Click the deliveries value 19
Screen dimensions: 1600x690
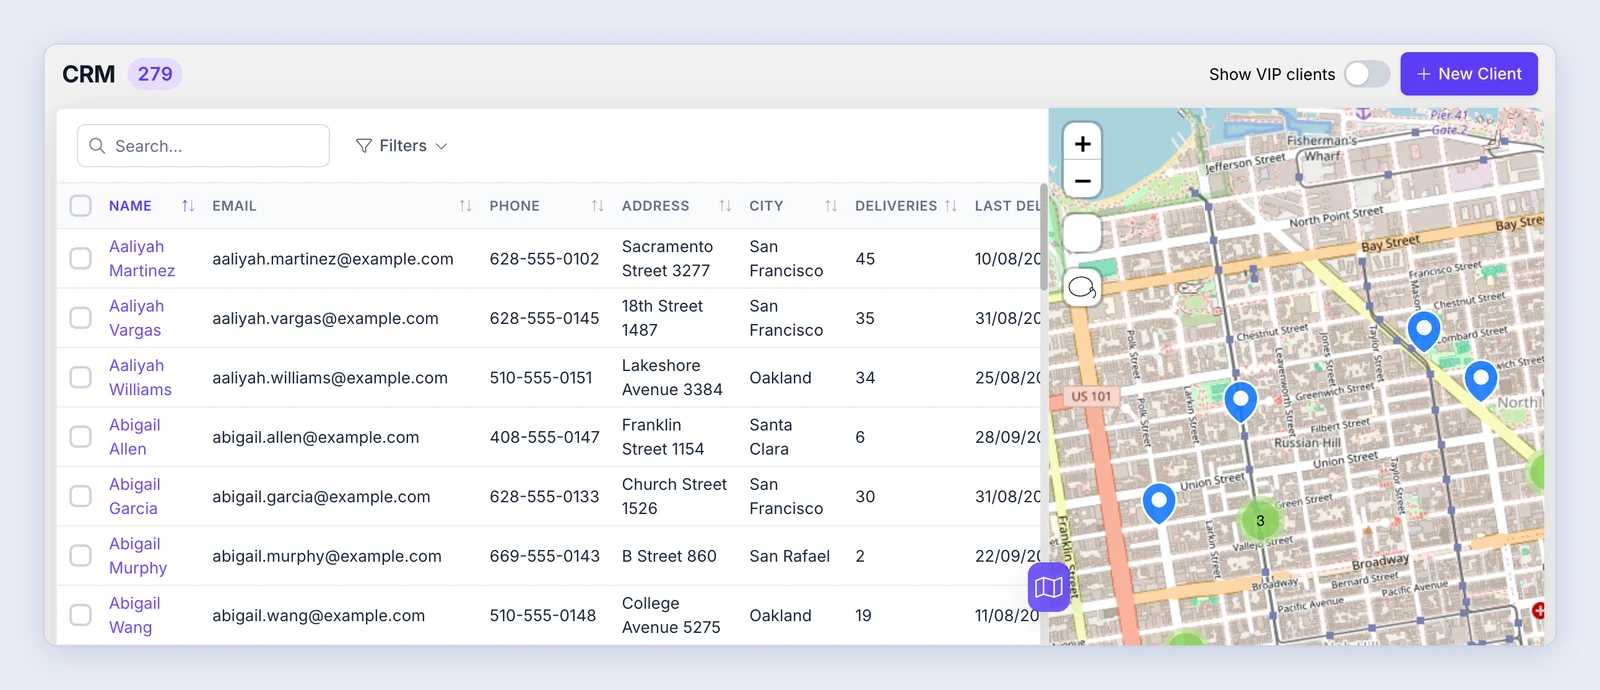[x=863, y=616]
